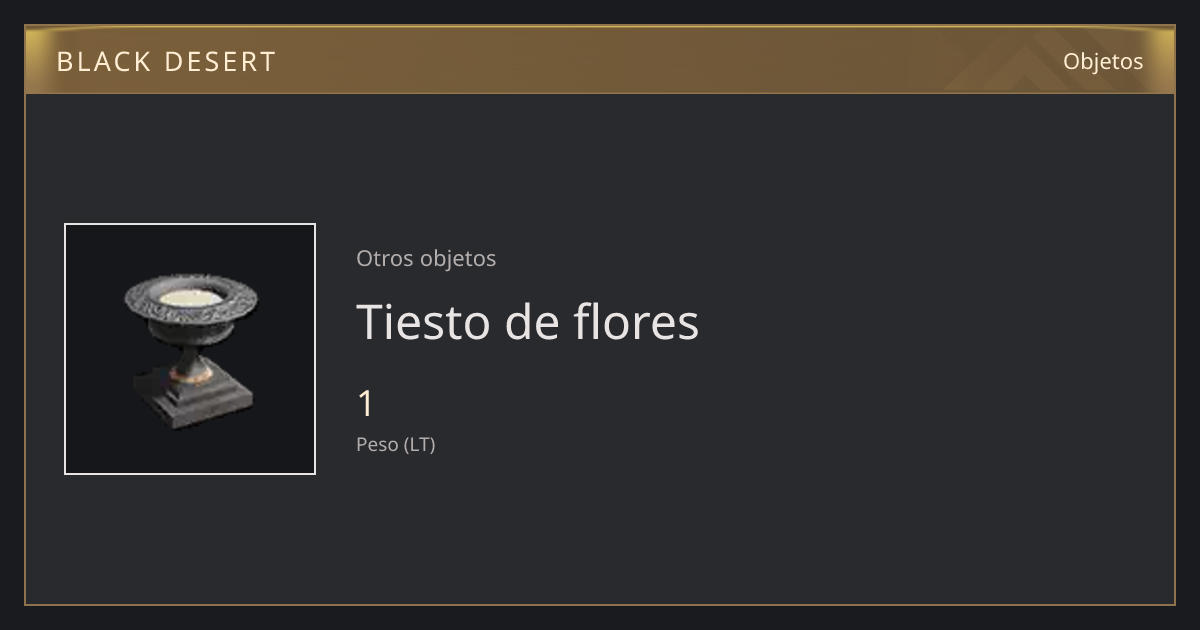The image size is (1200, 630).
Task: Click the flower pot item icon
Action: (190, 349)
